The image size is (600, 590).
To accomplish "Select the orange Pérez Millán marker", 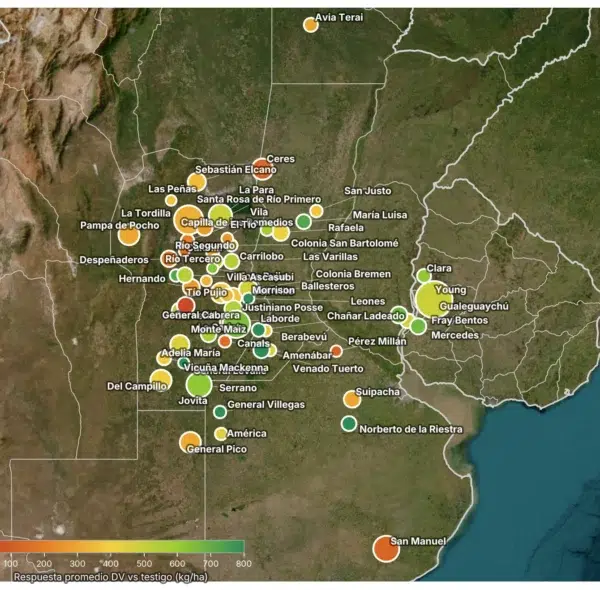I will 336,351.
